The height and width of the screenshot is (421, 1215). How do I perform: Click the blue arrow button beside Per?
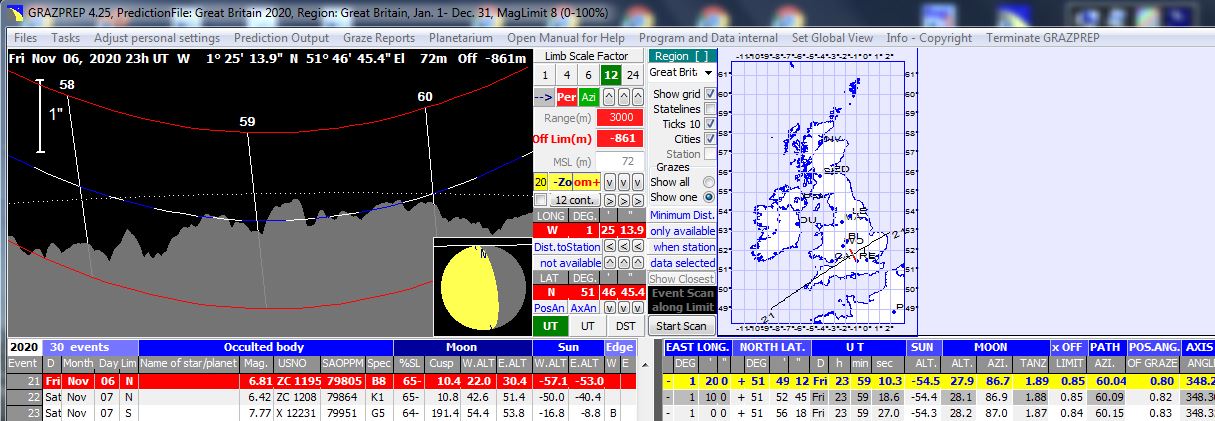543,97
